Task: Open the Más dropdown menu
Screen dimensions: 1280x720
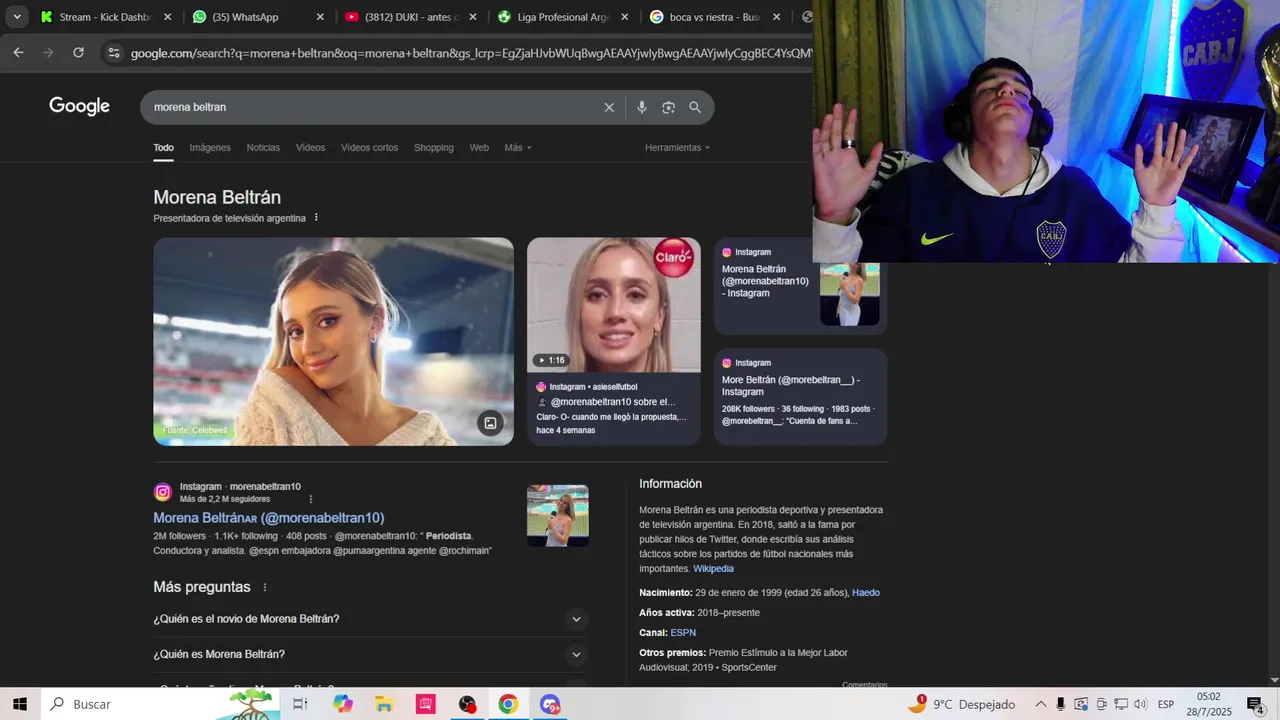Action: (x=518, y=147)
